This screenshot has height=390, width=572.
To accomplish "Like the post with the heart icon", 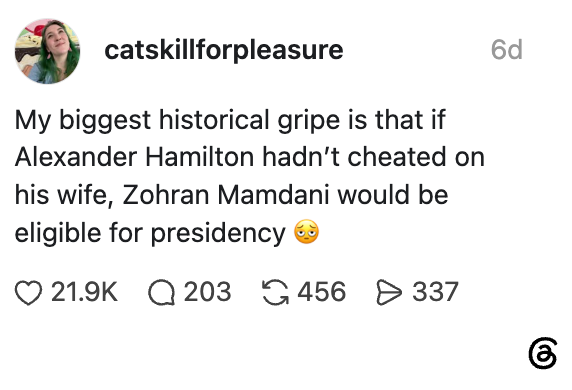I will tap(28, 293).
